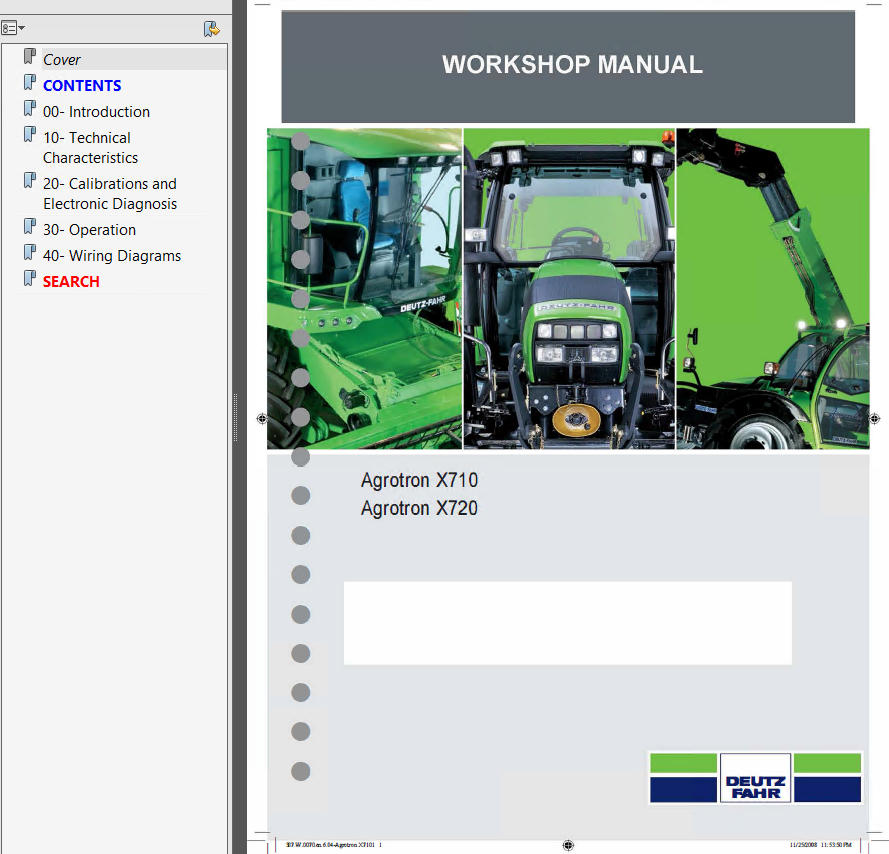The height and width of the screenshot is (854, 889).
Task: Click the red SEARCH bookmark
Action: pyautogui.click(x=71, y=282)
